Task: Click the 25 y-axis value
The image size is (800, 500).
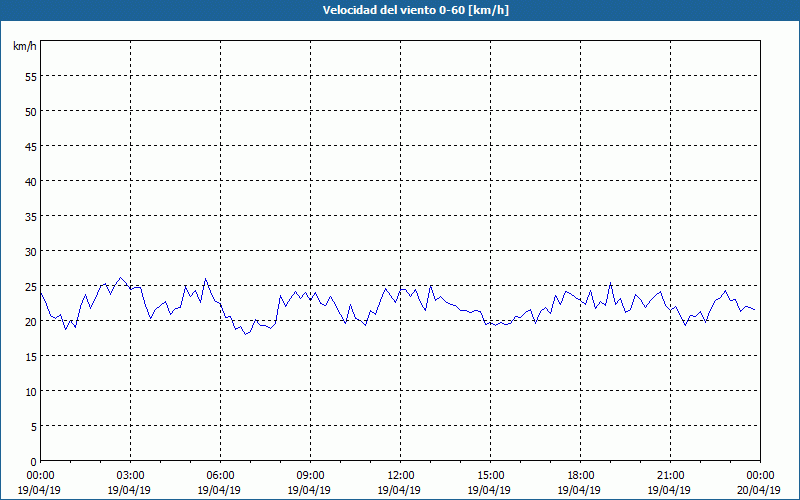Action: click(x=31, y=287)
